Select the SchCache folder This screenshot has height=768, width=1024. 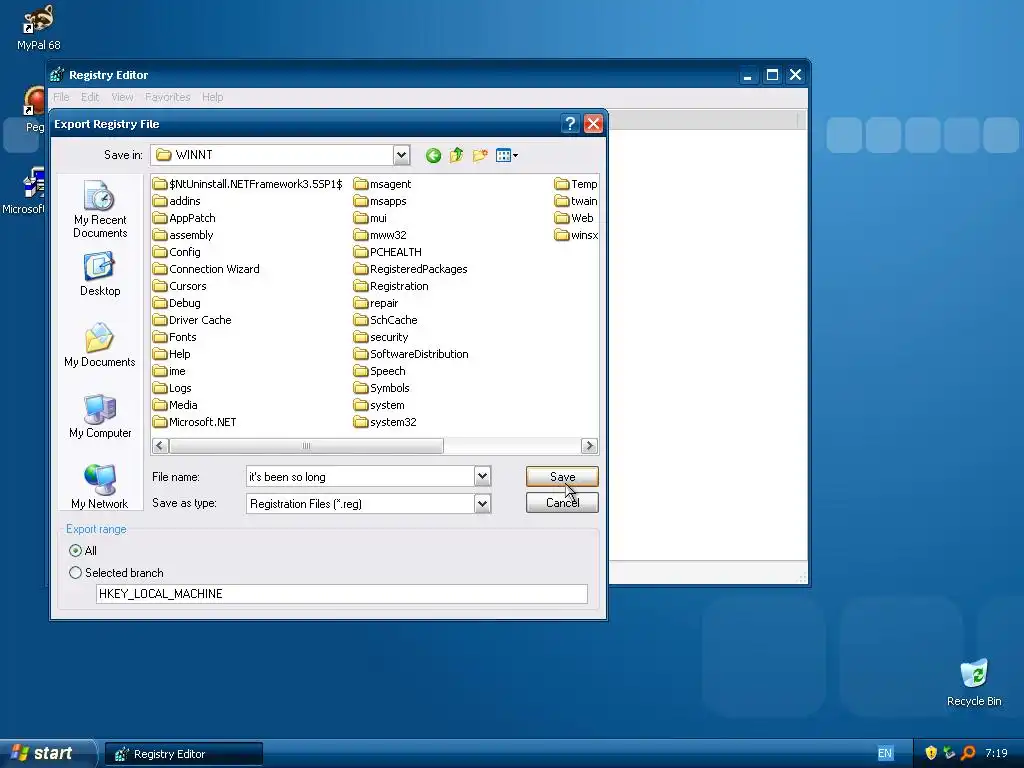pyautogui.click(x=385, y=320)
